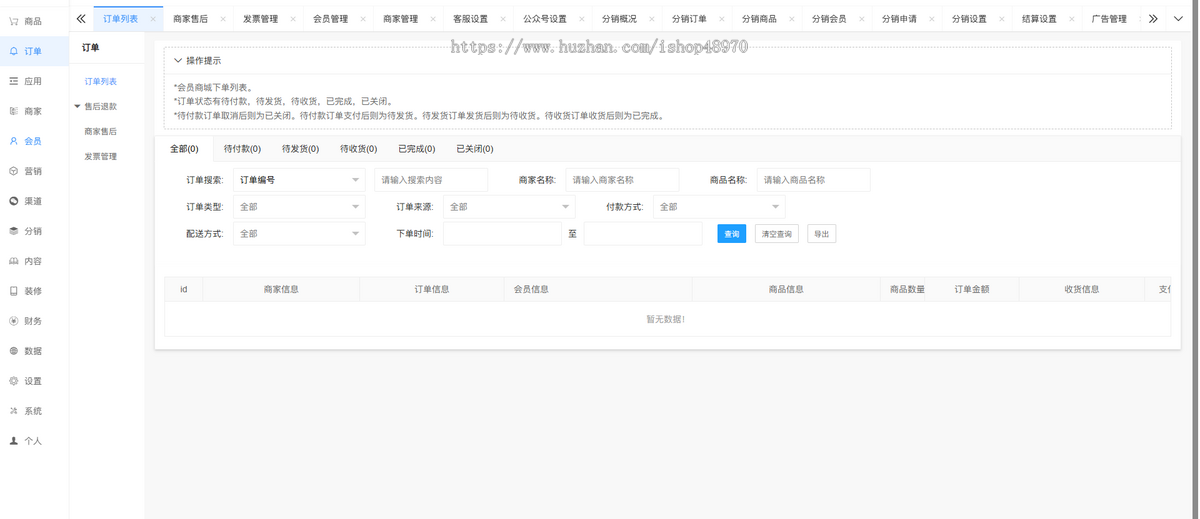This screenshot has width=1200, height=519.
Task: Open the 付款方式 dropdown
Action: (x=719, y=207)
